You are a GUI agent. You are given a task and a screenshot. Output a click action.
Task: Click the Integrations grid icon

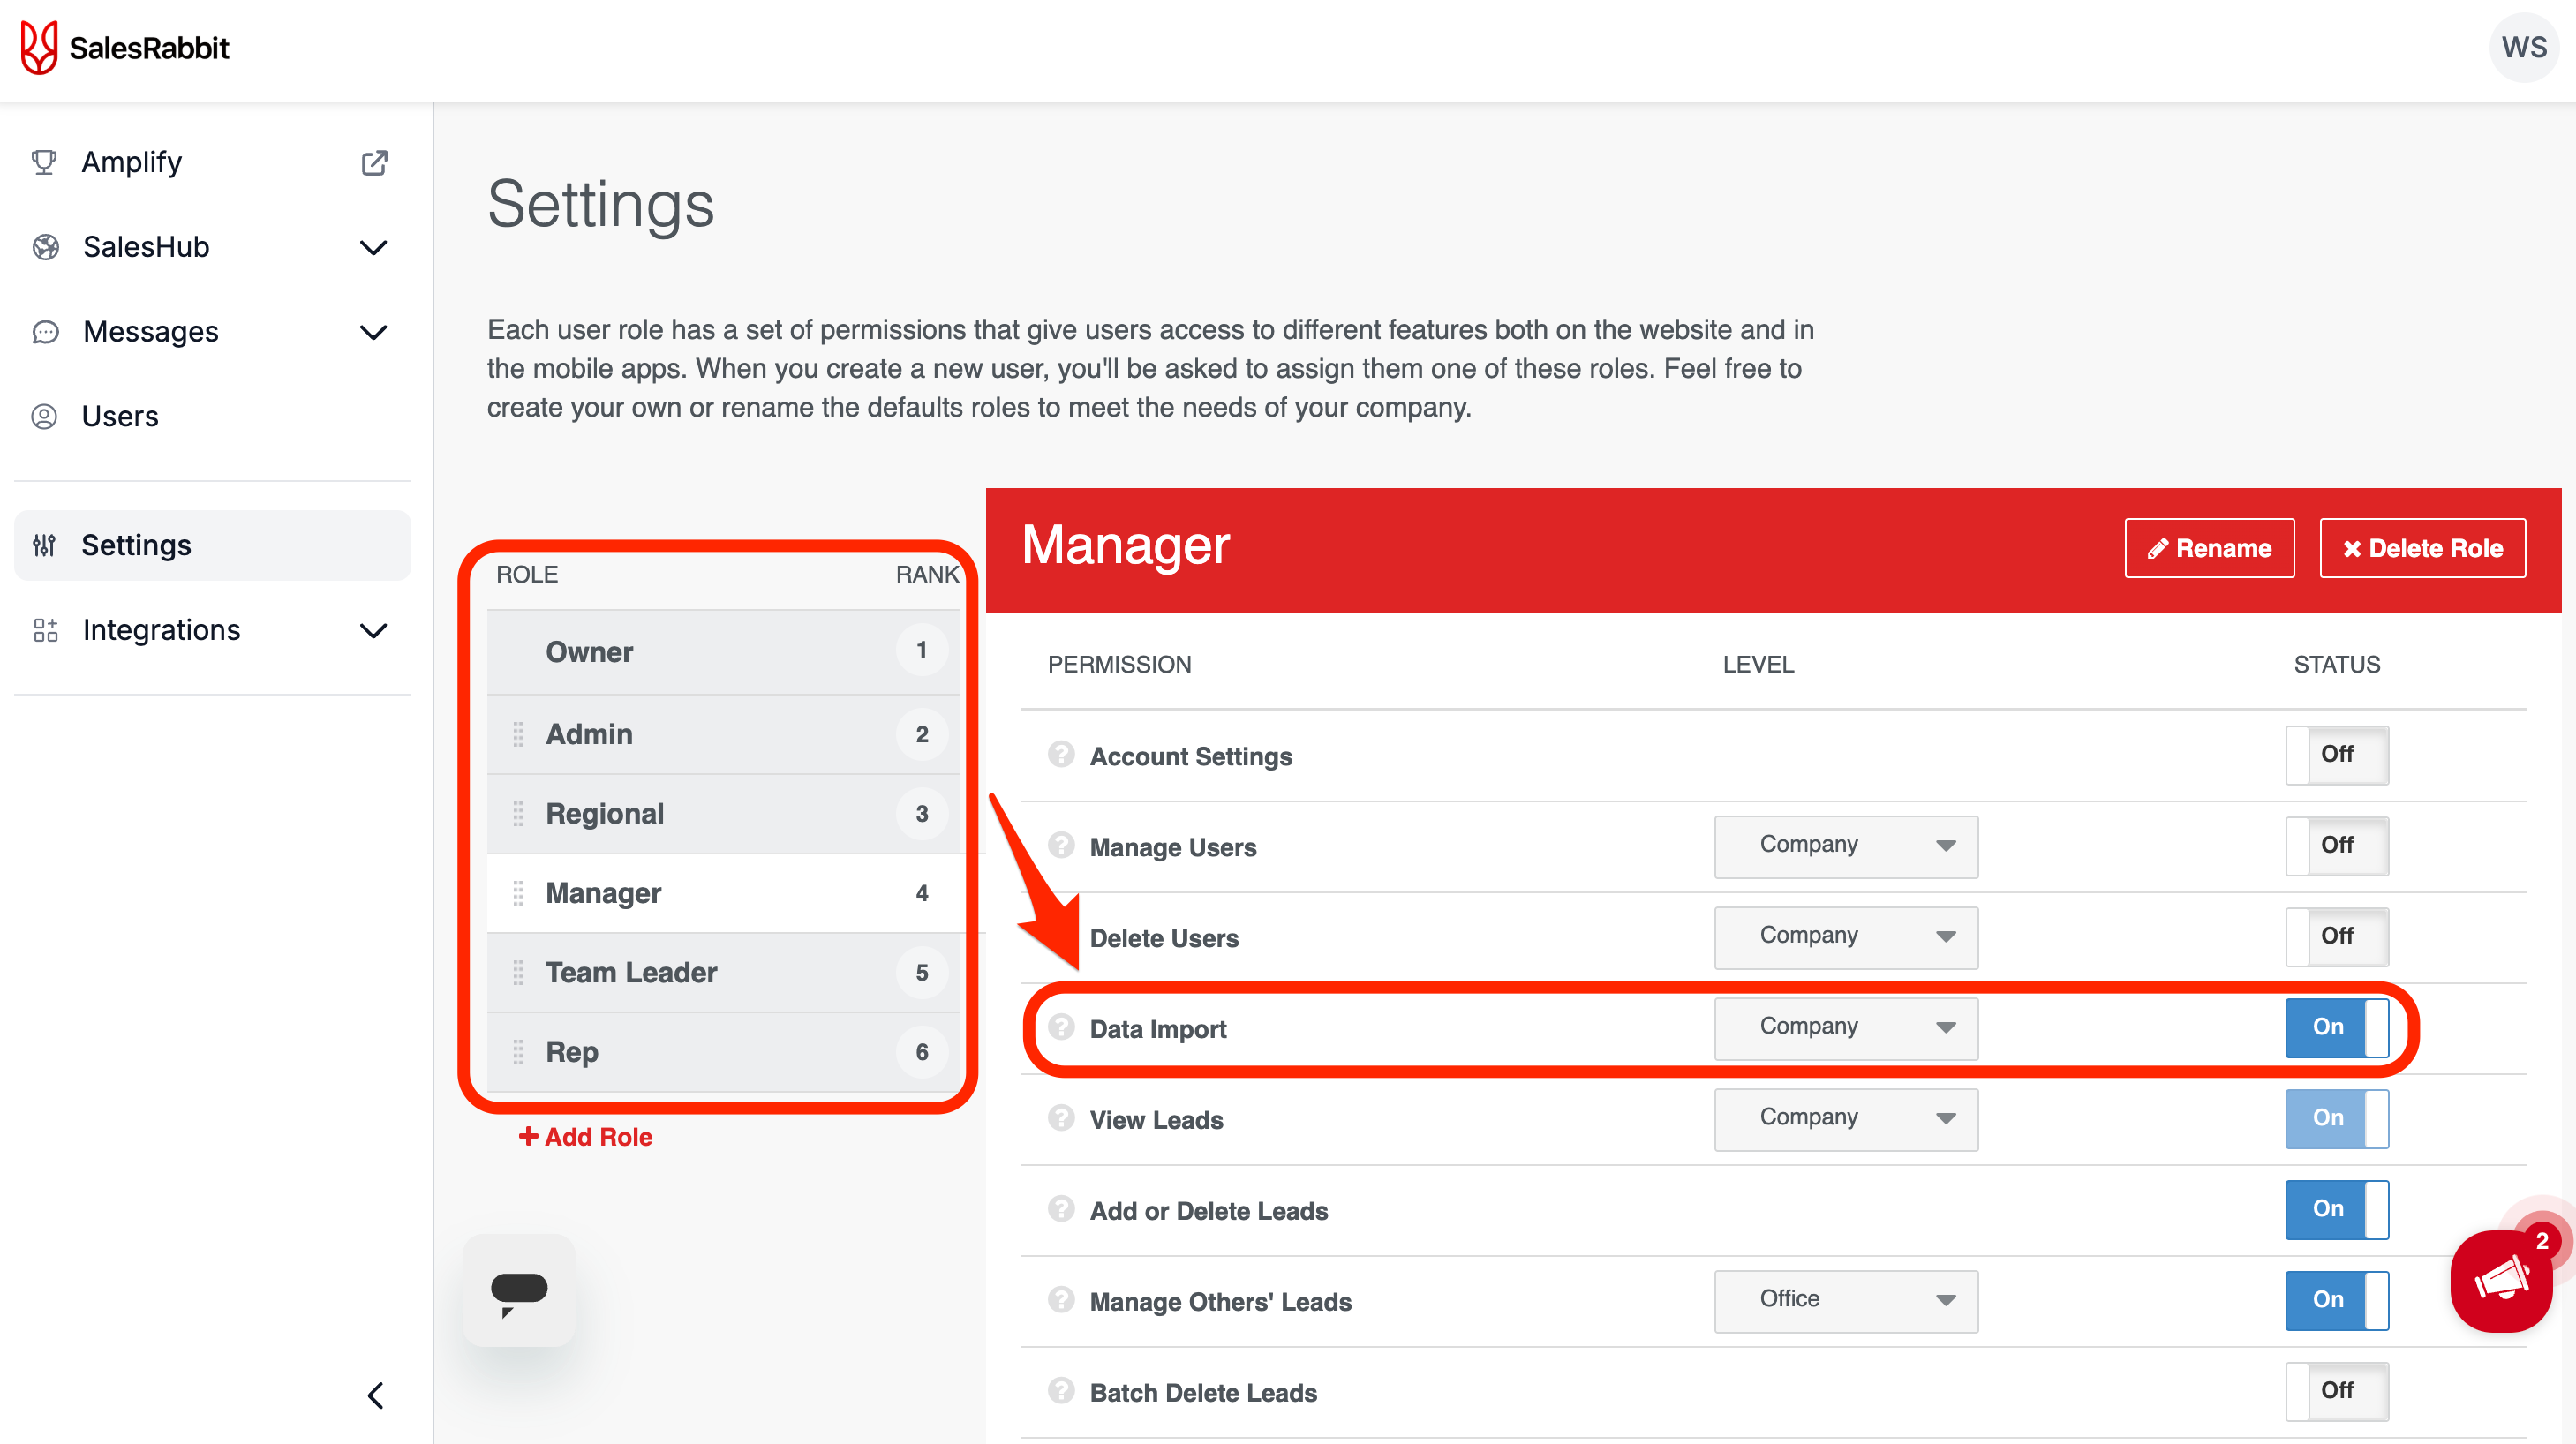point(45,630)
